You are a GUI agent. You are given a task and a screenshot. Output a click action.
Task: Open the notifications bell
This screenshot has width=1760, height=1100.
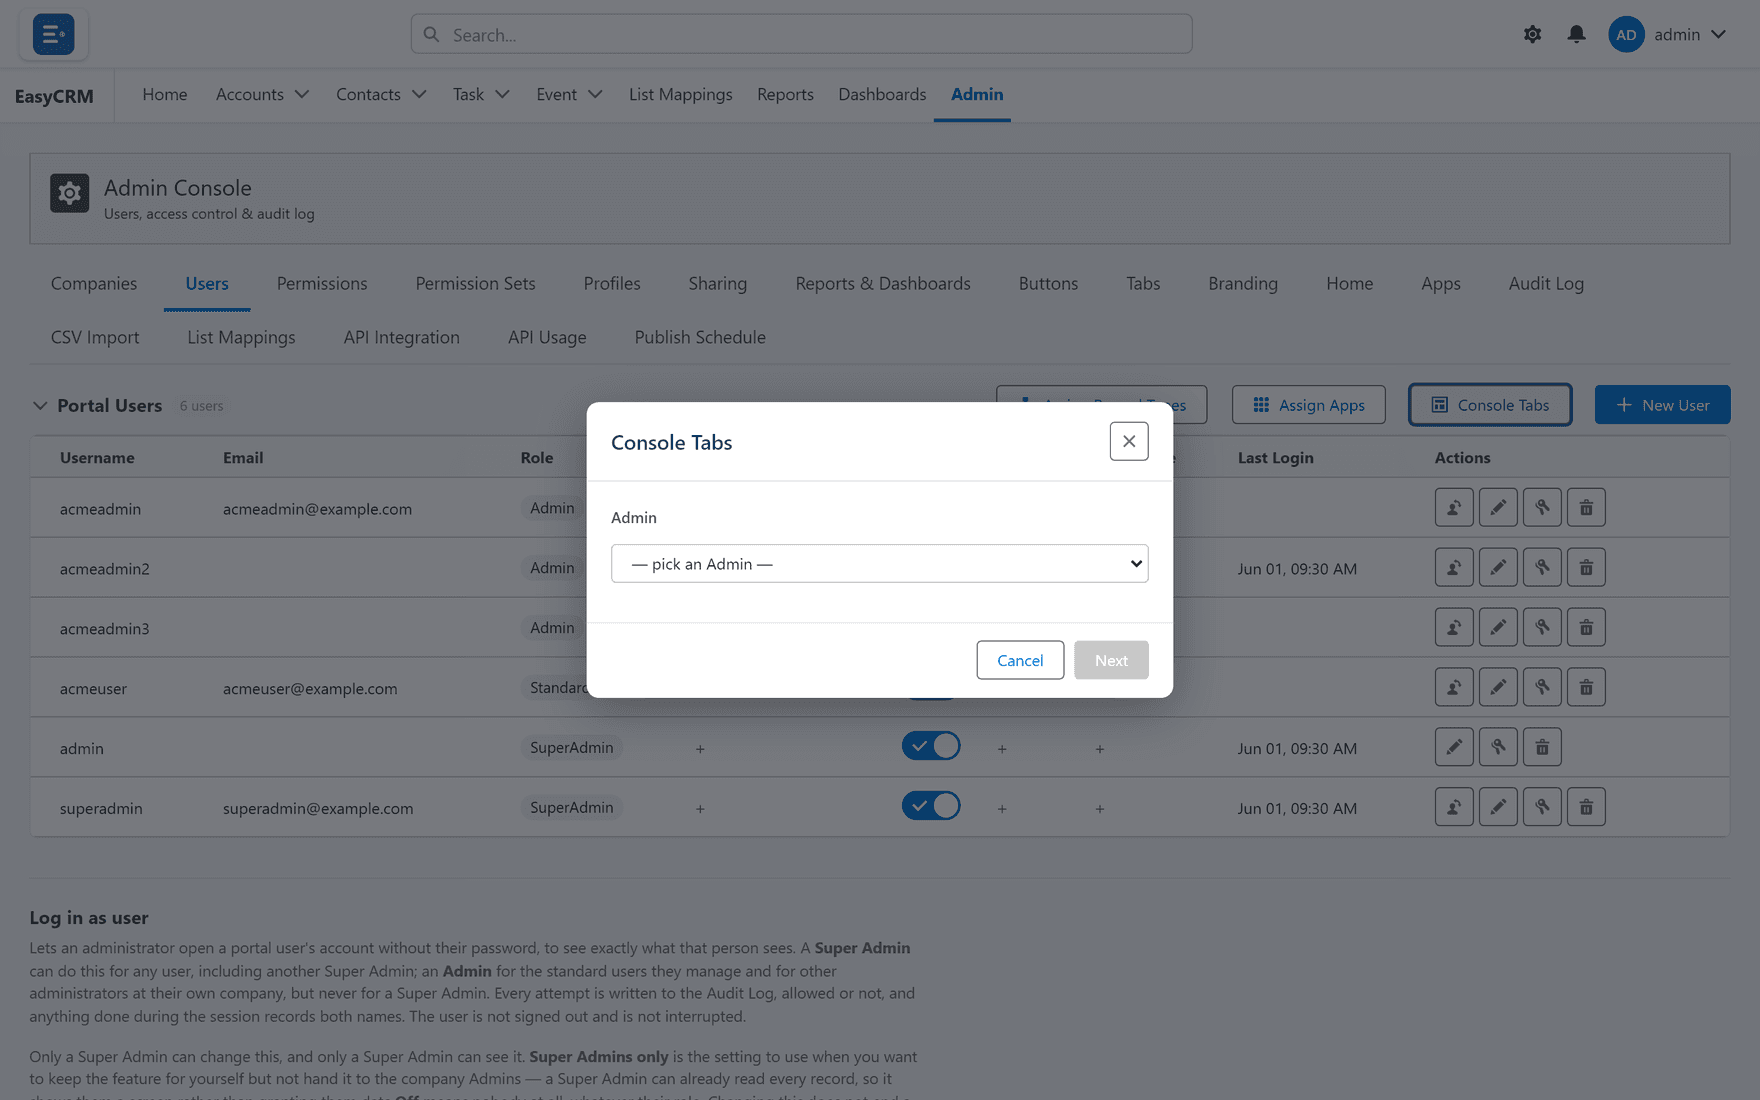pos(1576,34)
